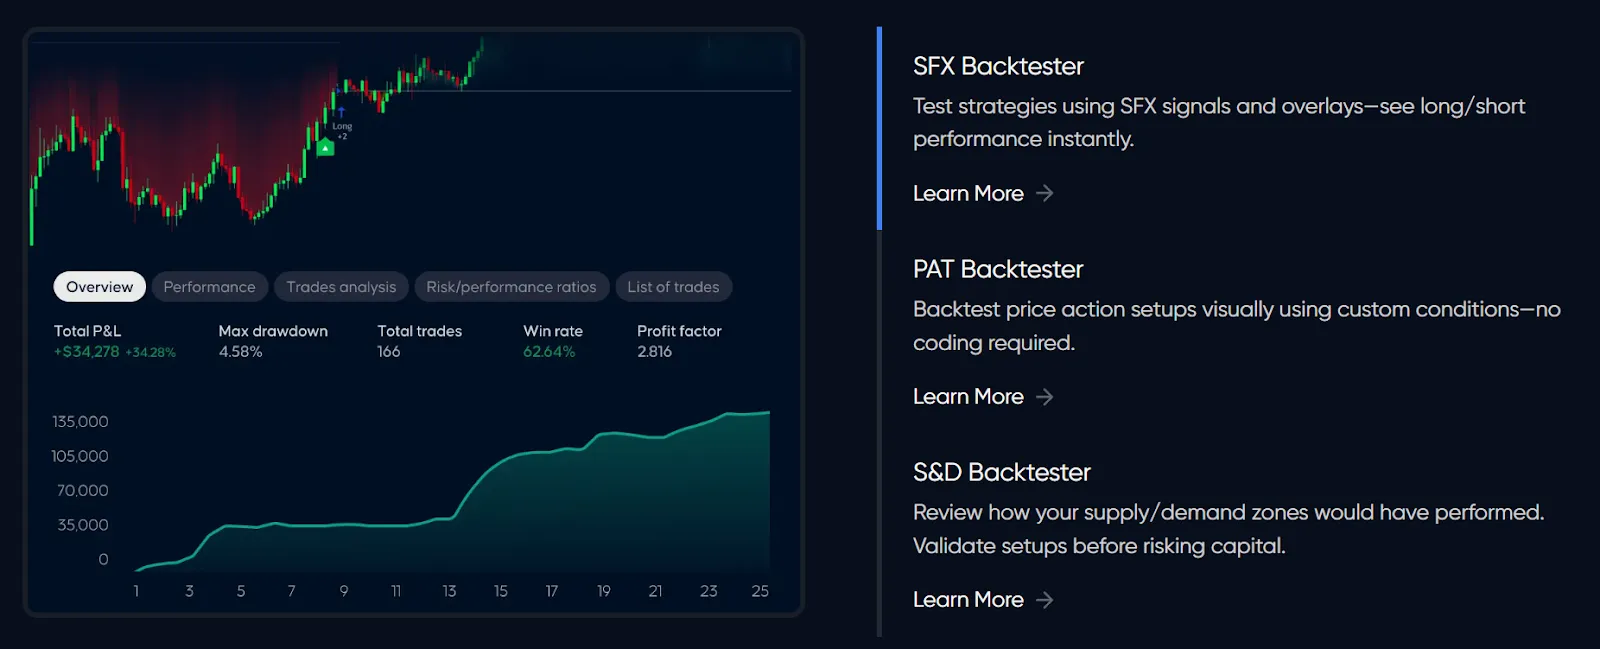
Task: Open the Trades analysis tab
Action: (x=341, y=287)
